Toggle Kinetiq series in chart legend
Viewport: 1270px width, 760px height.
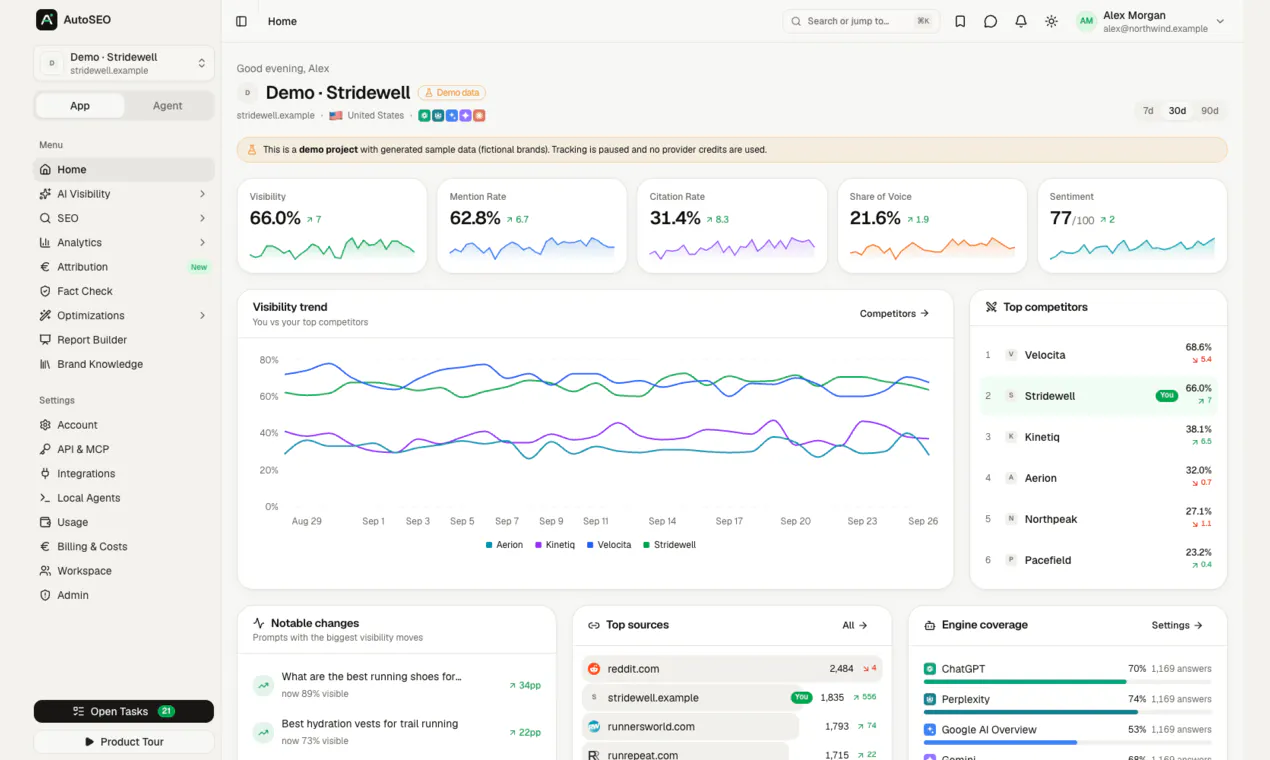pyautogui.click(x=555, y=545)
